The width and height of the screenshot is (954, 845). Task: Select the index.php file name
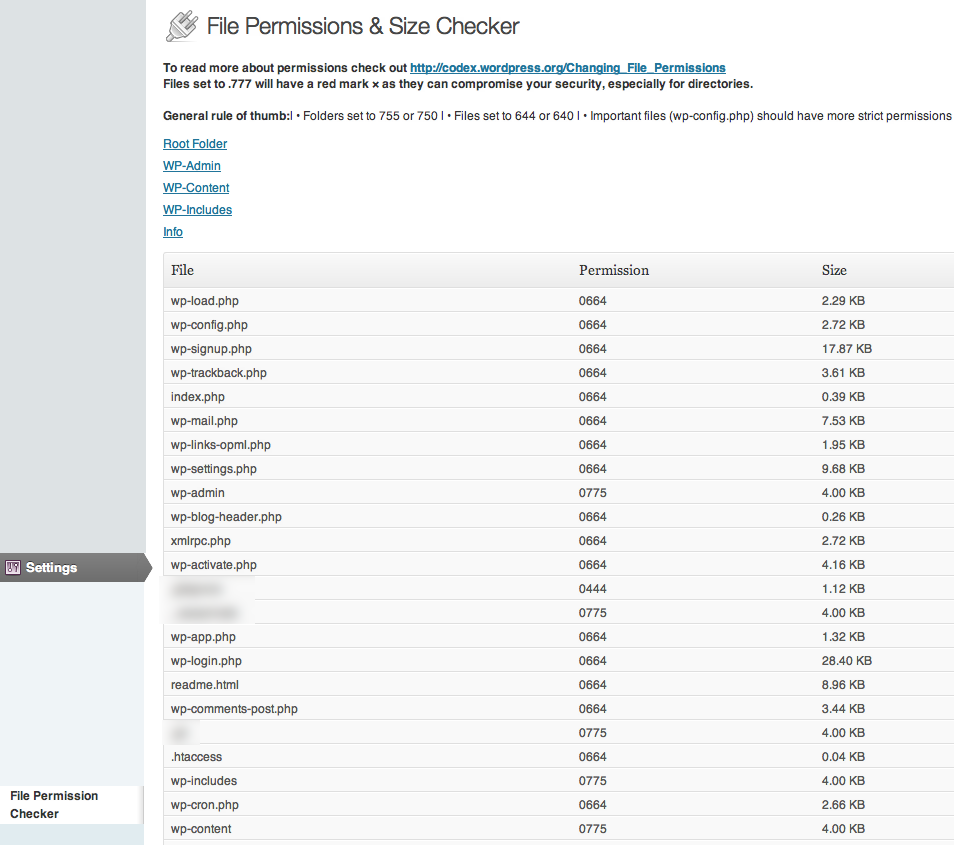[198, 397]
